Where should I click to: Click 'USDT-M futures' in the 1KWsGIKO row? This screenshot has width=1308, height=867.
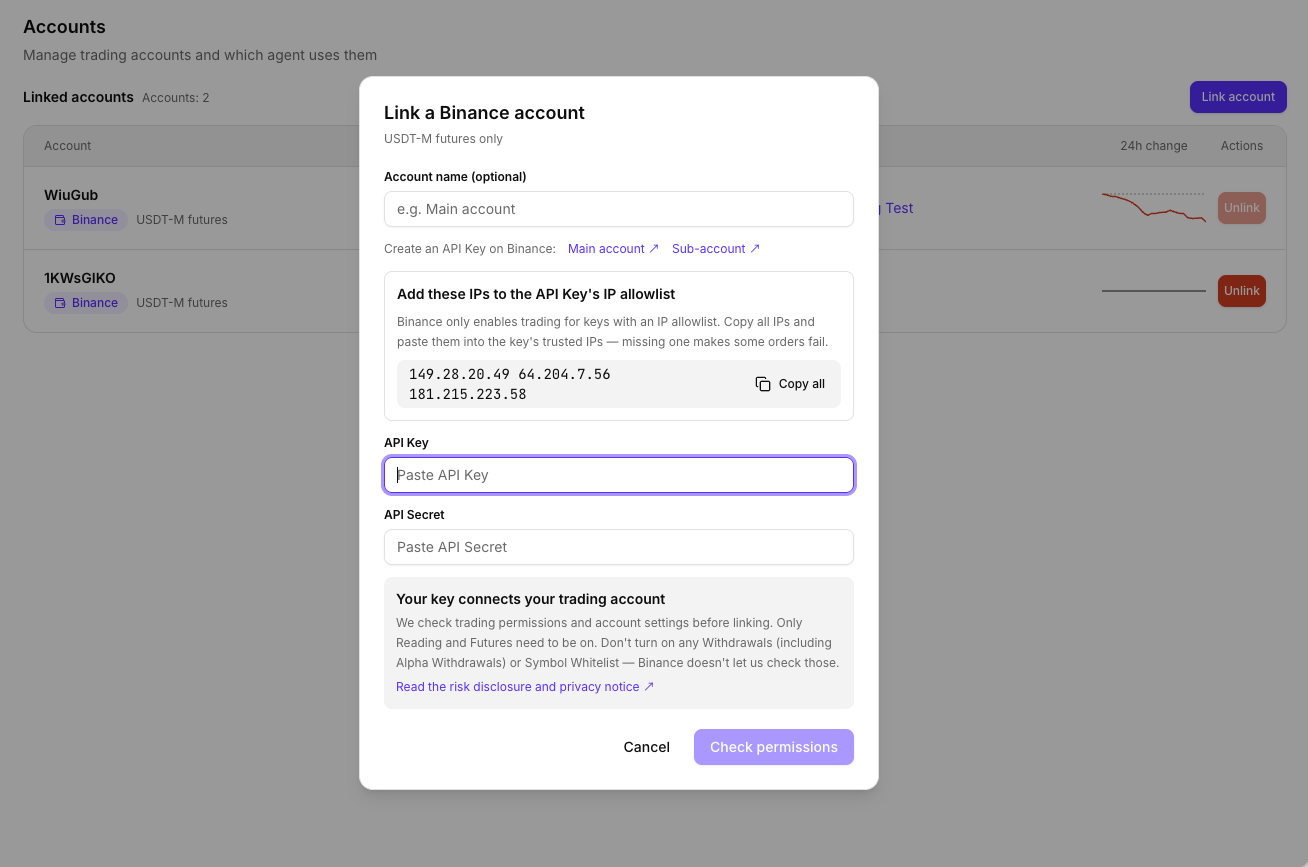pos(182,303)
